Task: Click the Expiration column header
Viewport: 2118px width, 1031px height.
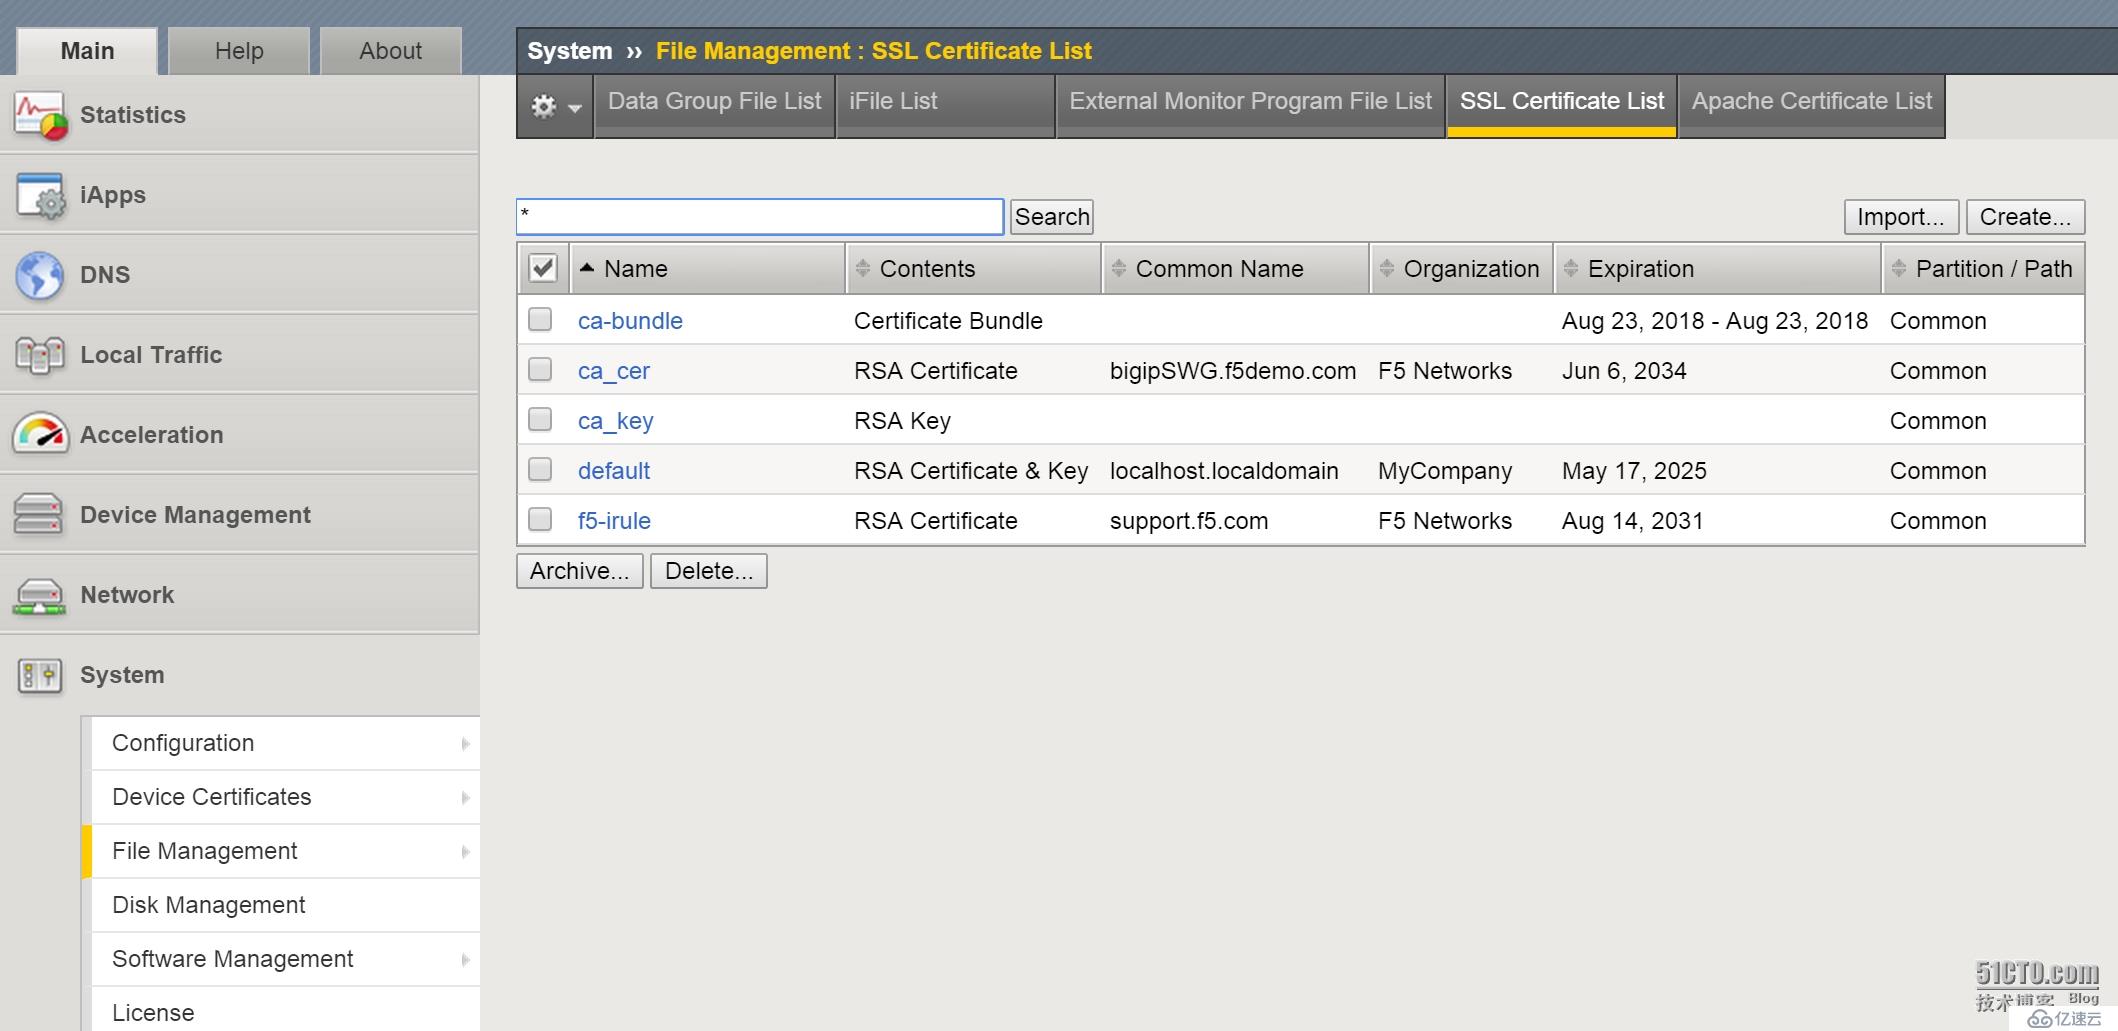Action: click(x=1718, y=268)
